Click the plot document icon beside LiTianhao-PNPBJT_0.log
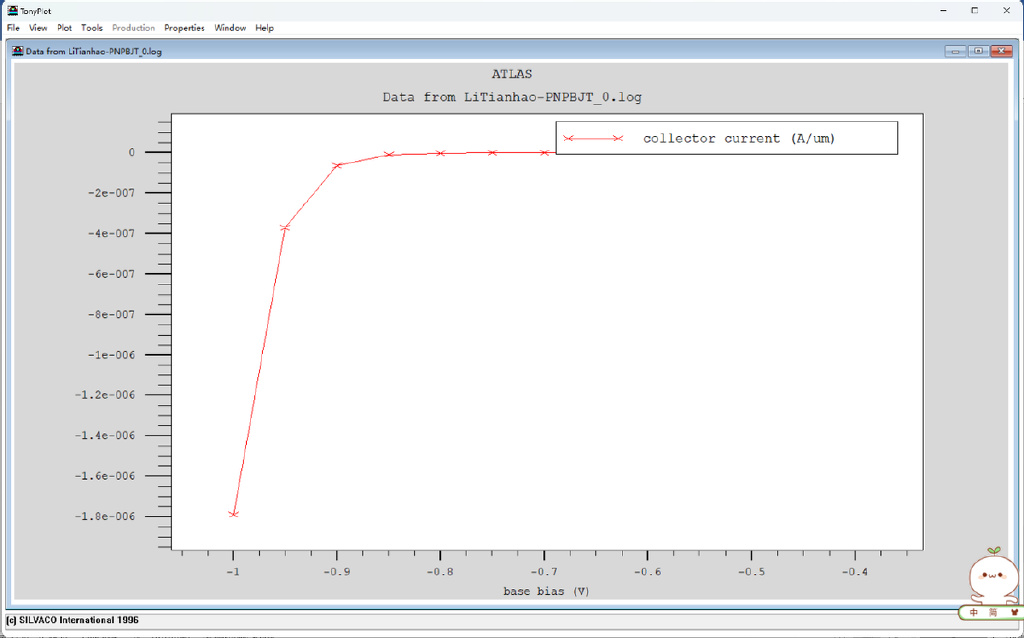This screenshot has width=1024, height=638. (x=18, y=51)
